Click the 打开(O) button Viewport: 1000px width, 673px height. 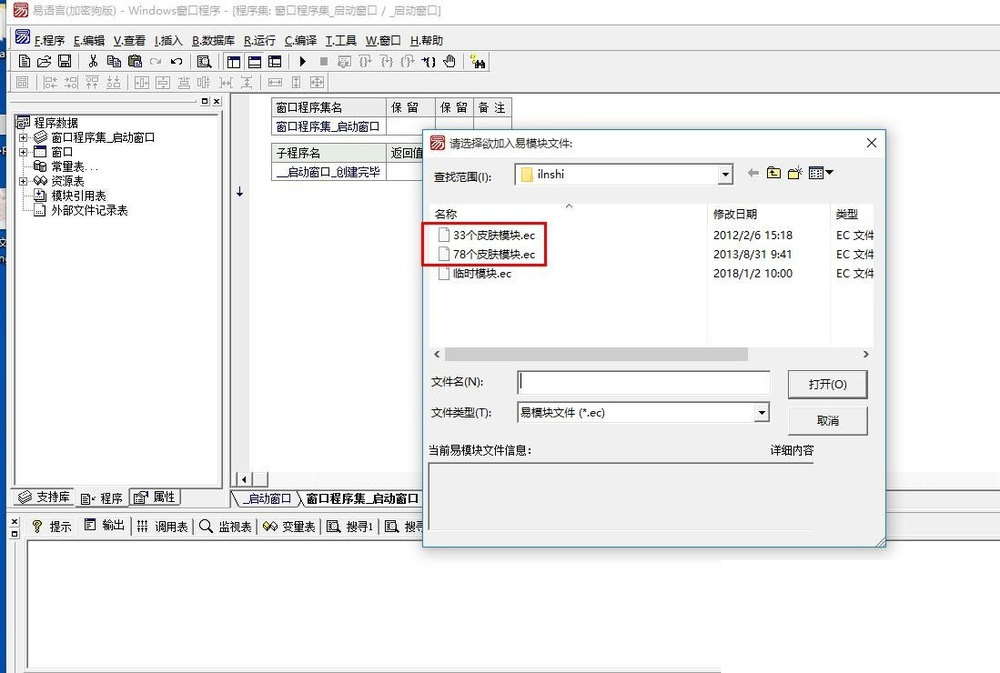tap(827, 384)
